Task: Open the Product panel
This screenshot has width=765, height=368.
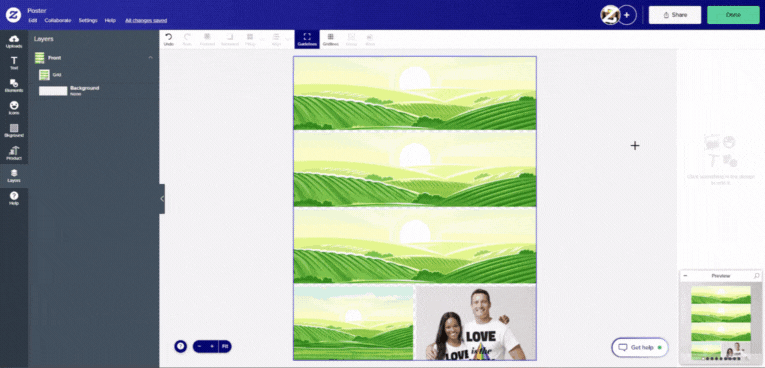Action: coord(14,153)
